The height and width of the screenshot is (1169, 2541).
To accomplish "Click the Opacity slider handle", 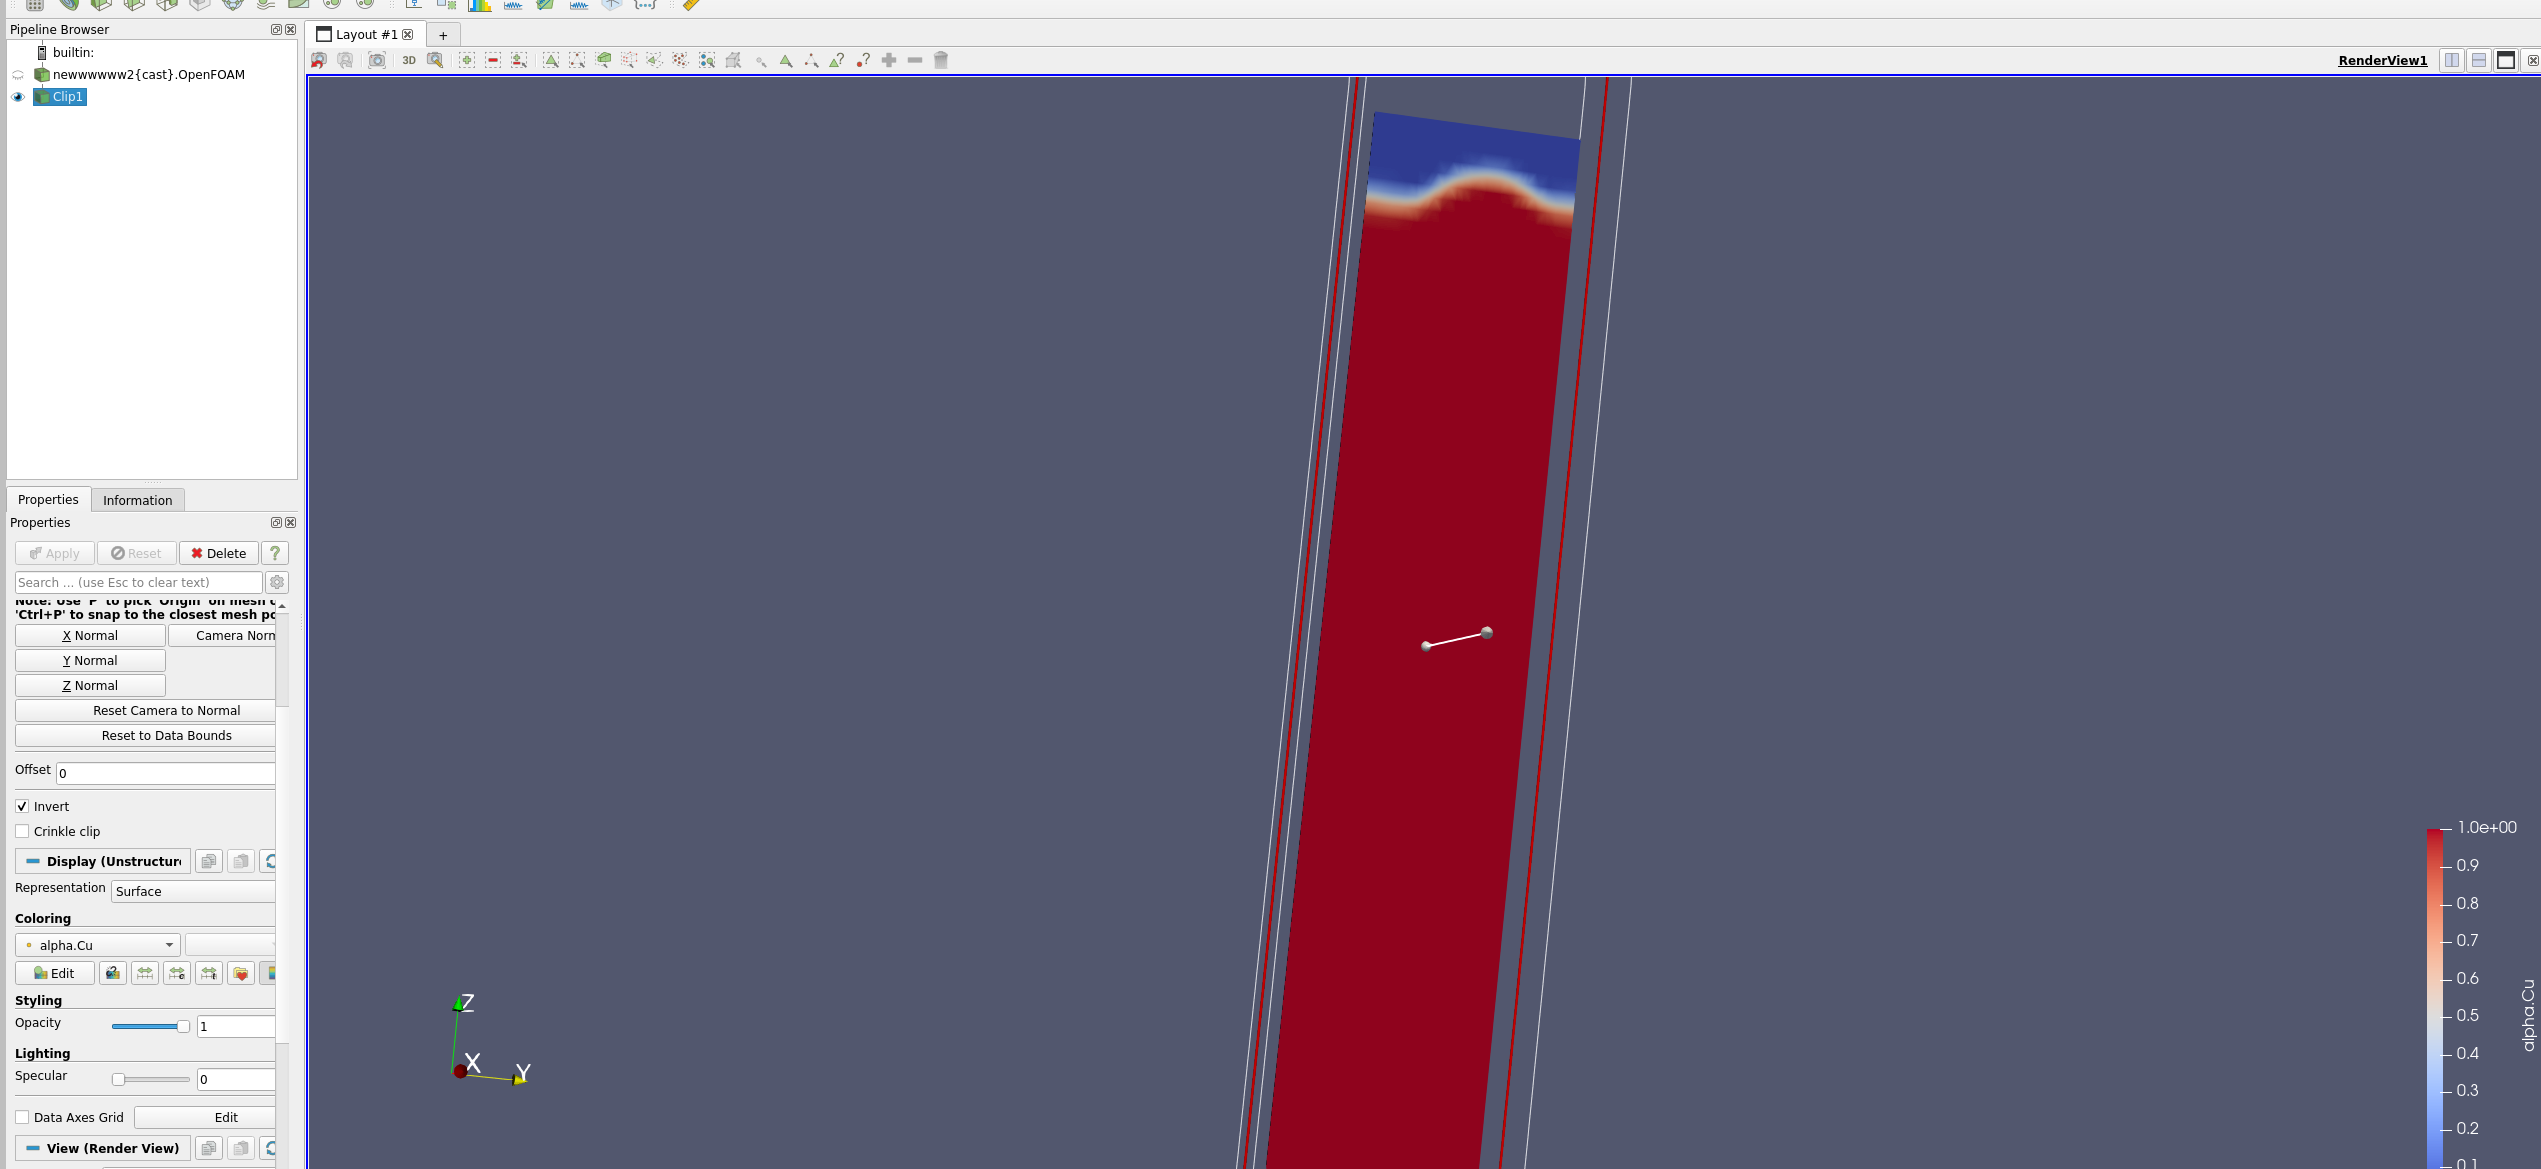I will pos(183,1026).
